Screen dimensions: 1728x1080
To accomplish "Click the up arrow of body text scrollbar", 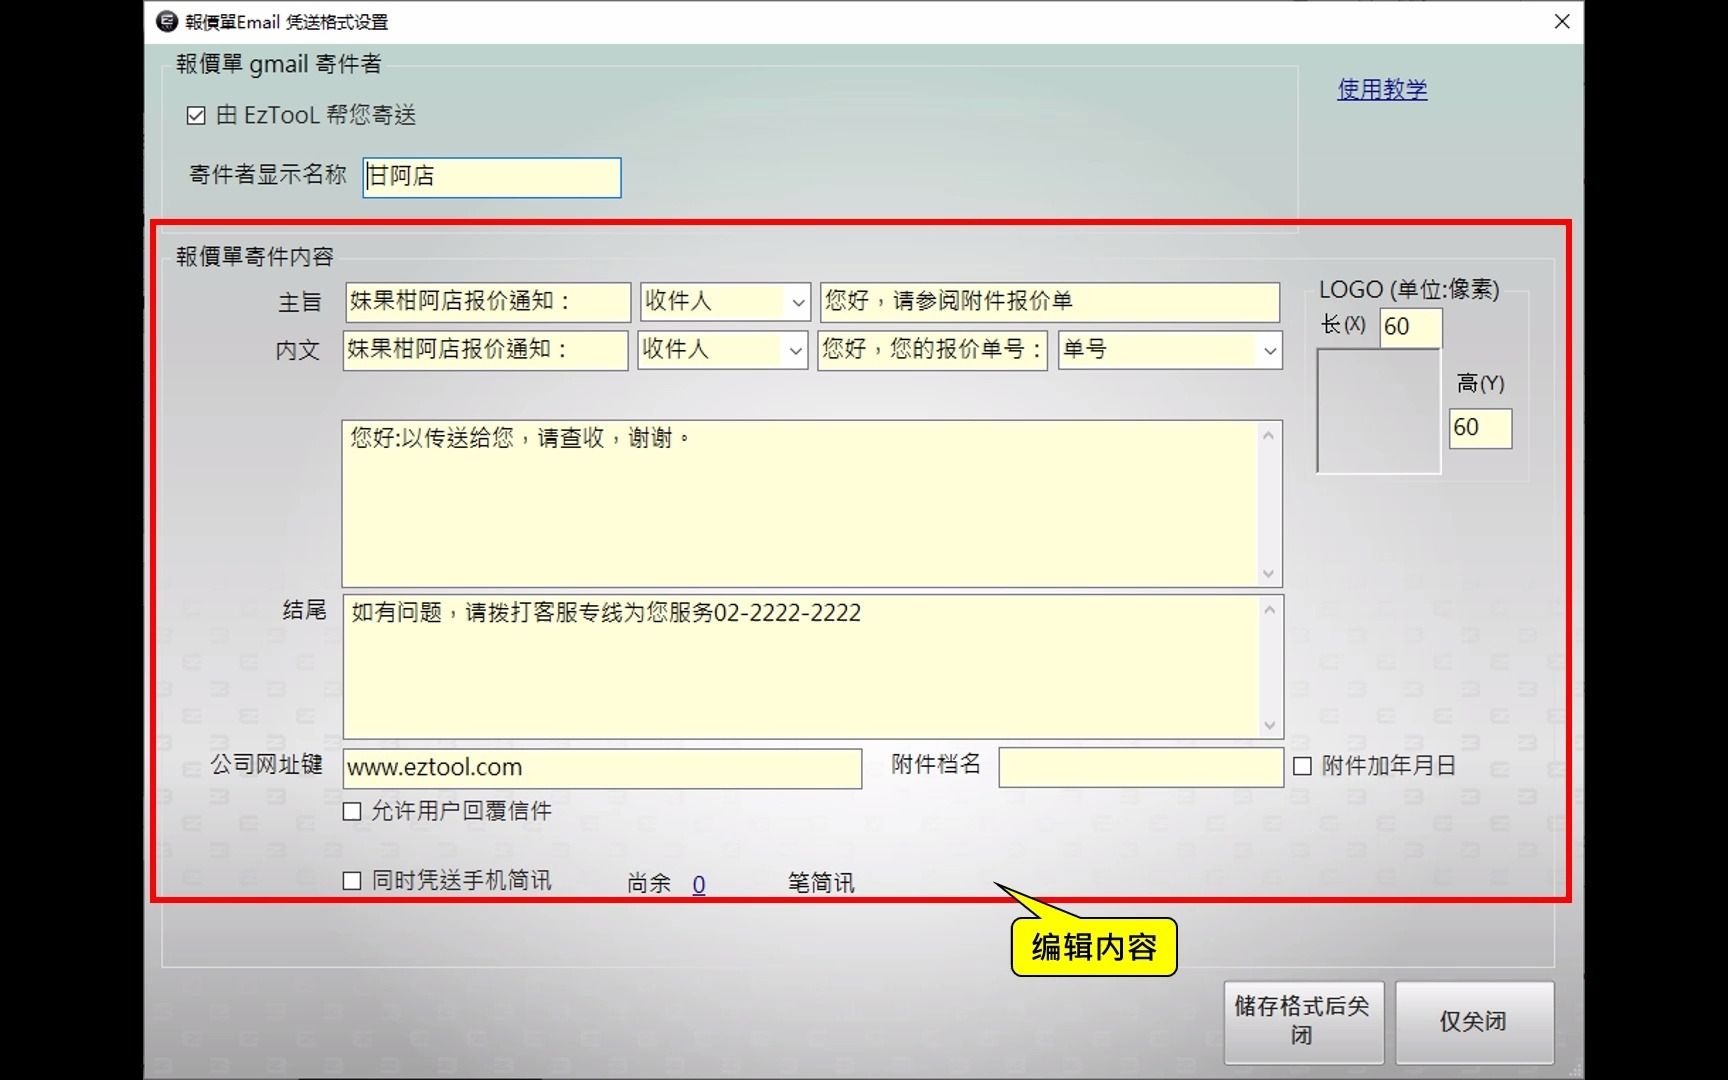I will [1269, 435].
